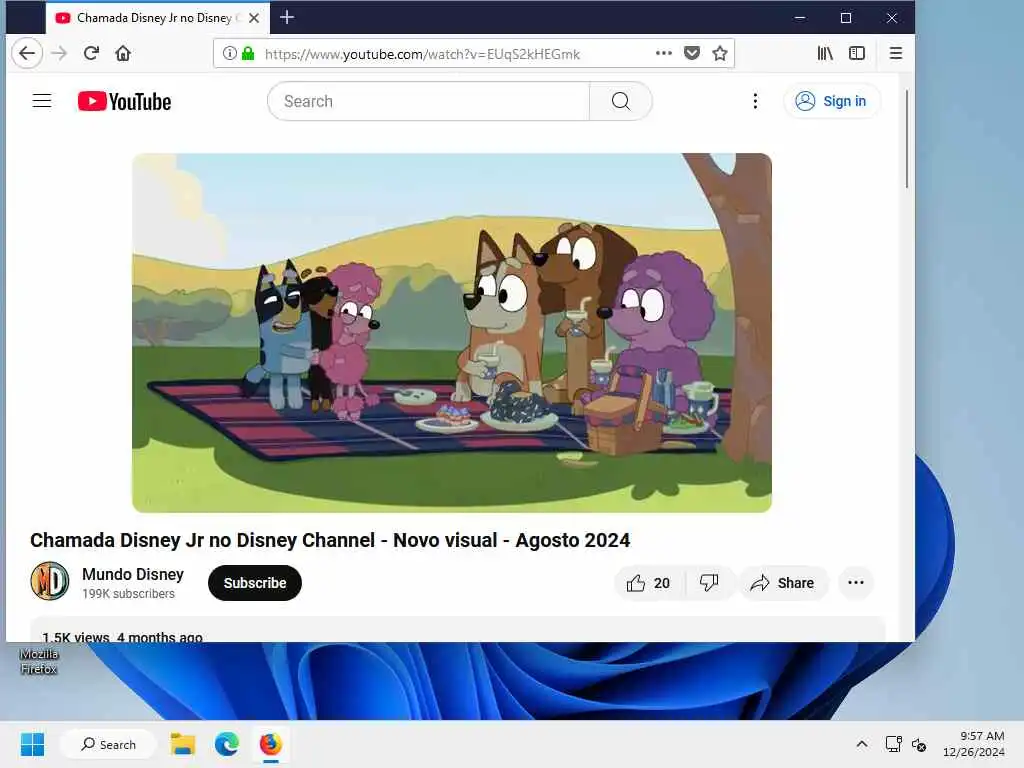Click the page vertical scrollbar
Screen dimensions: 1024x768
[907, 139]
